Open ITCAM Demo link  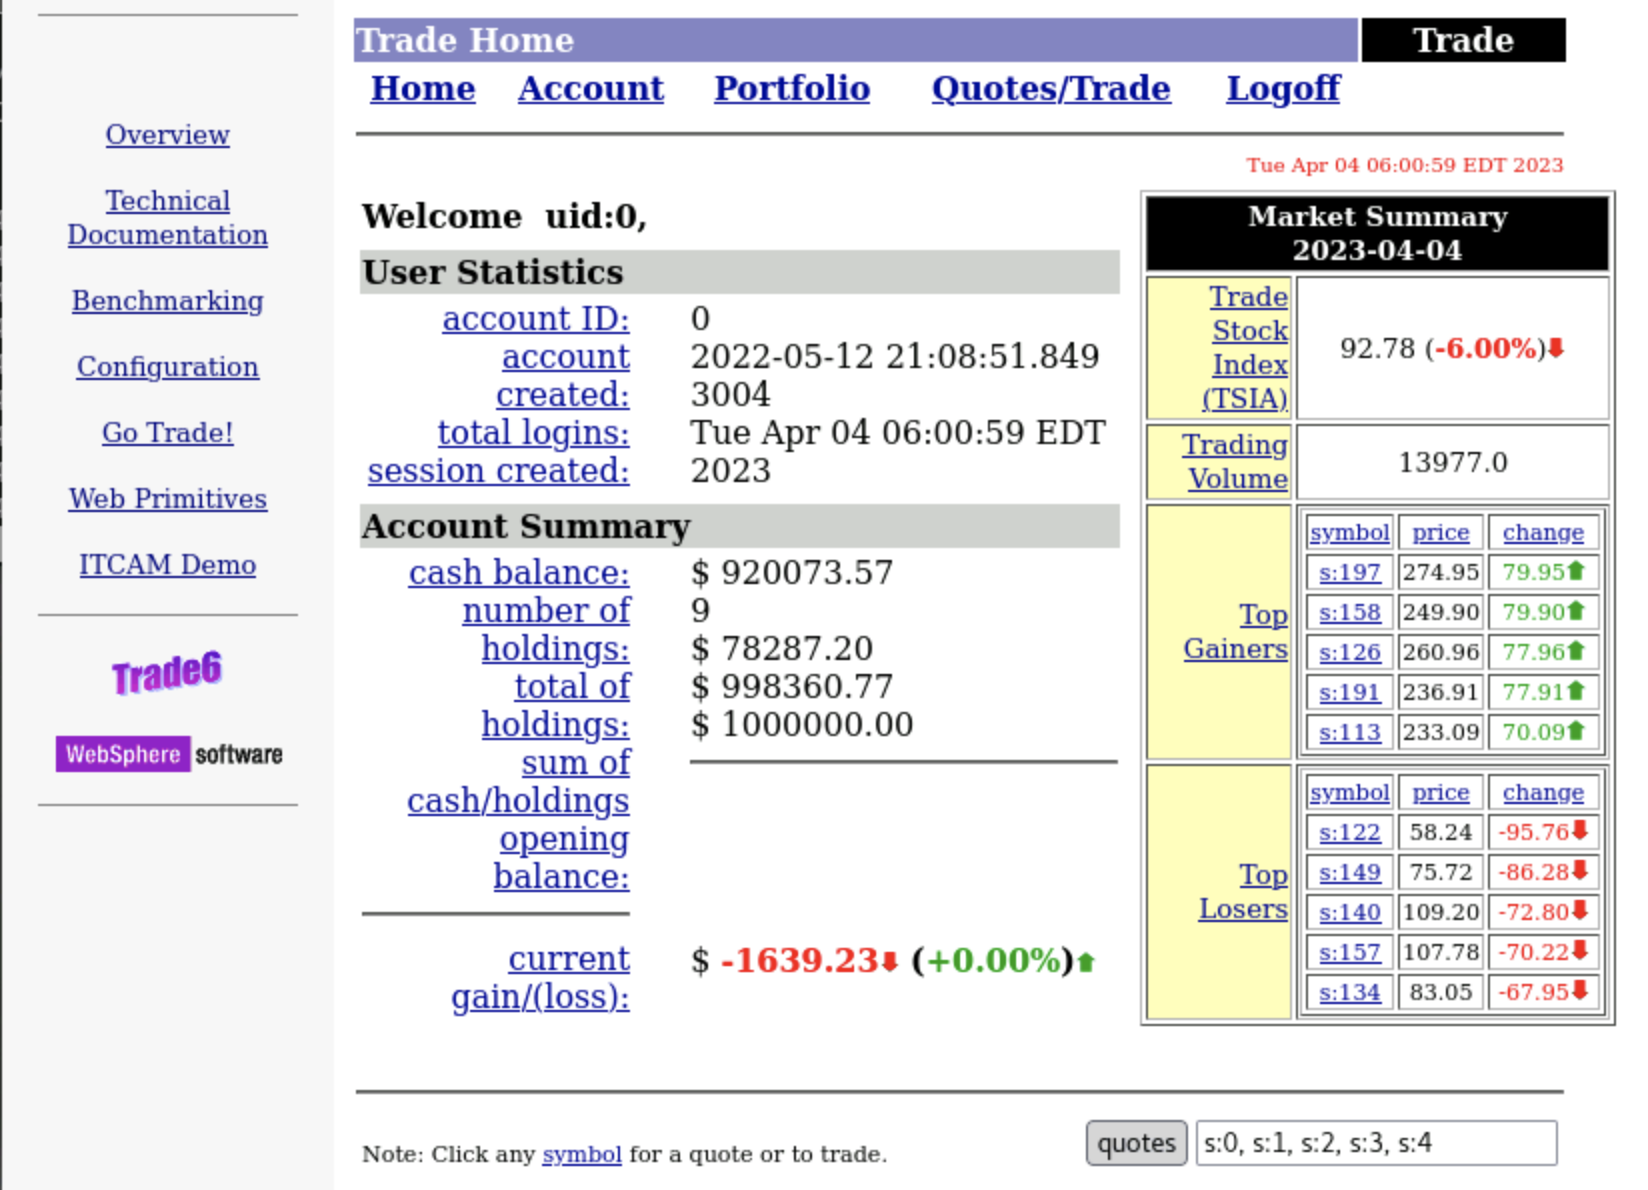(168, 564)
